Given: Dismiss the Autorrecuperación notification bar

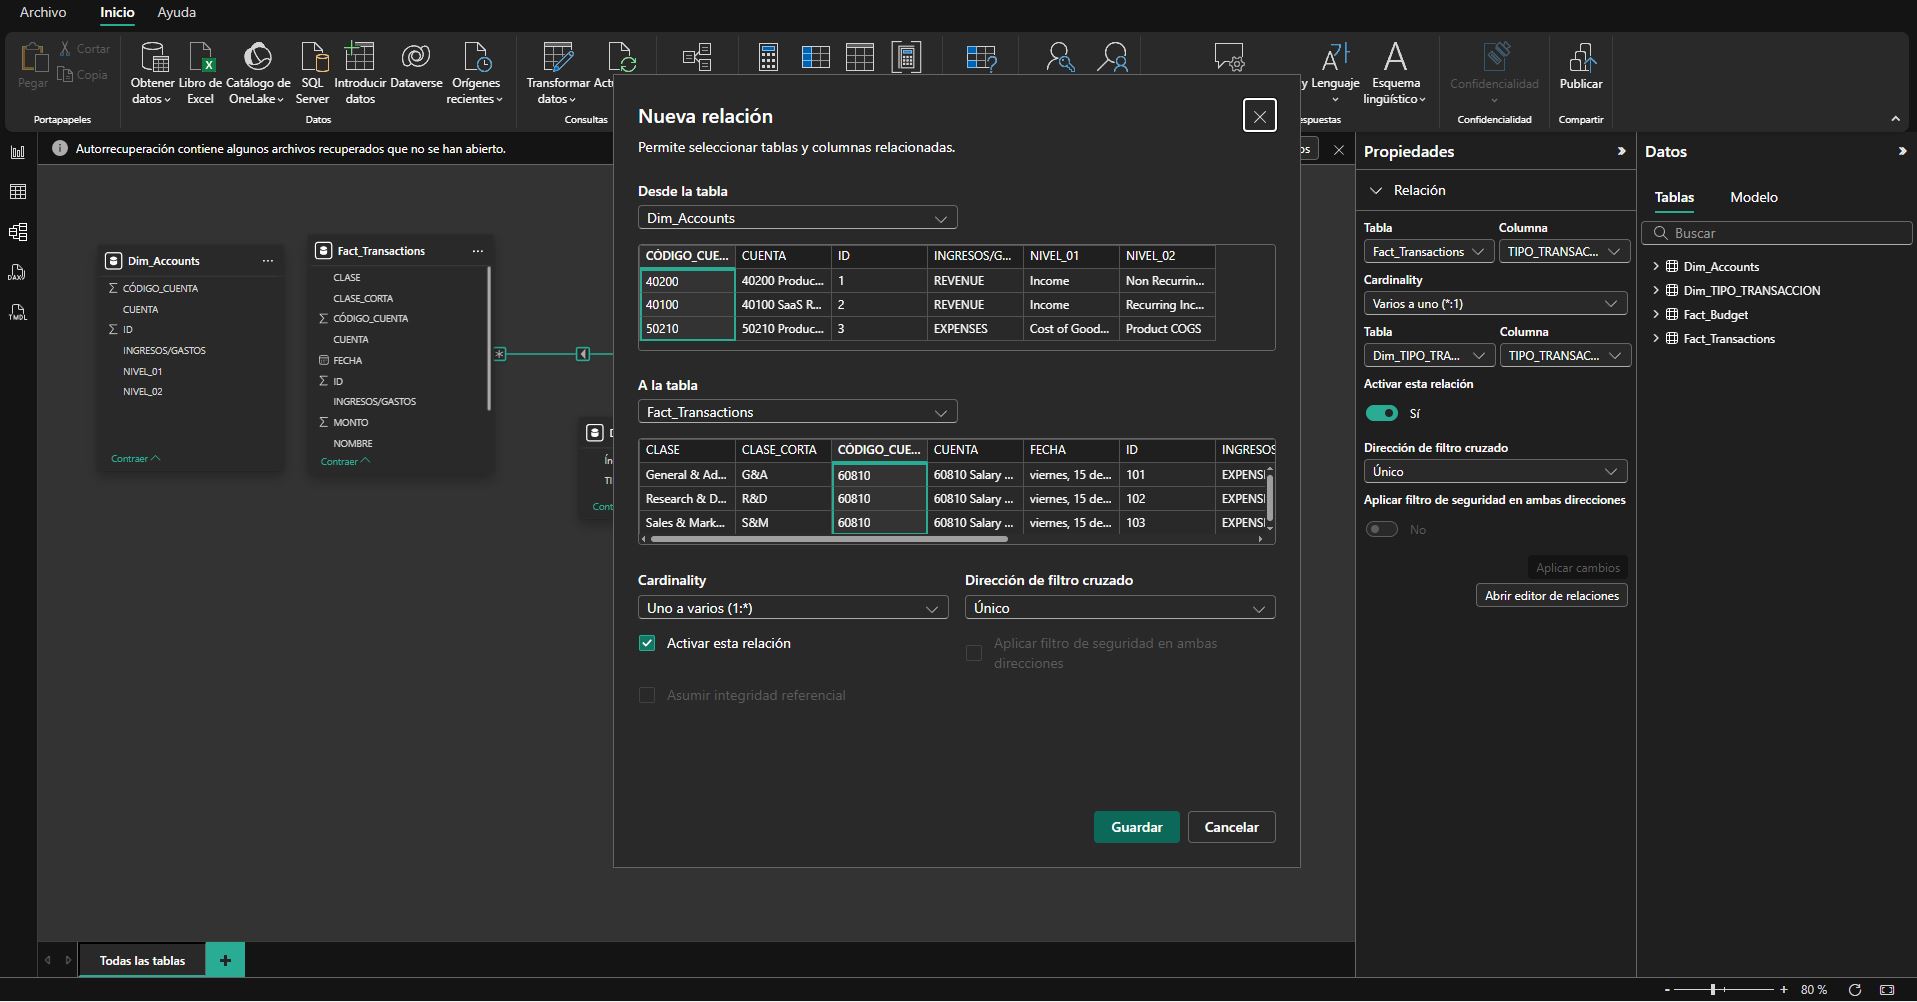Looking at the screenshot, I should tap(1339, 150).
